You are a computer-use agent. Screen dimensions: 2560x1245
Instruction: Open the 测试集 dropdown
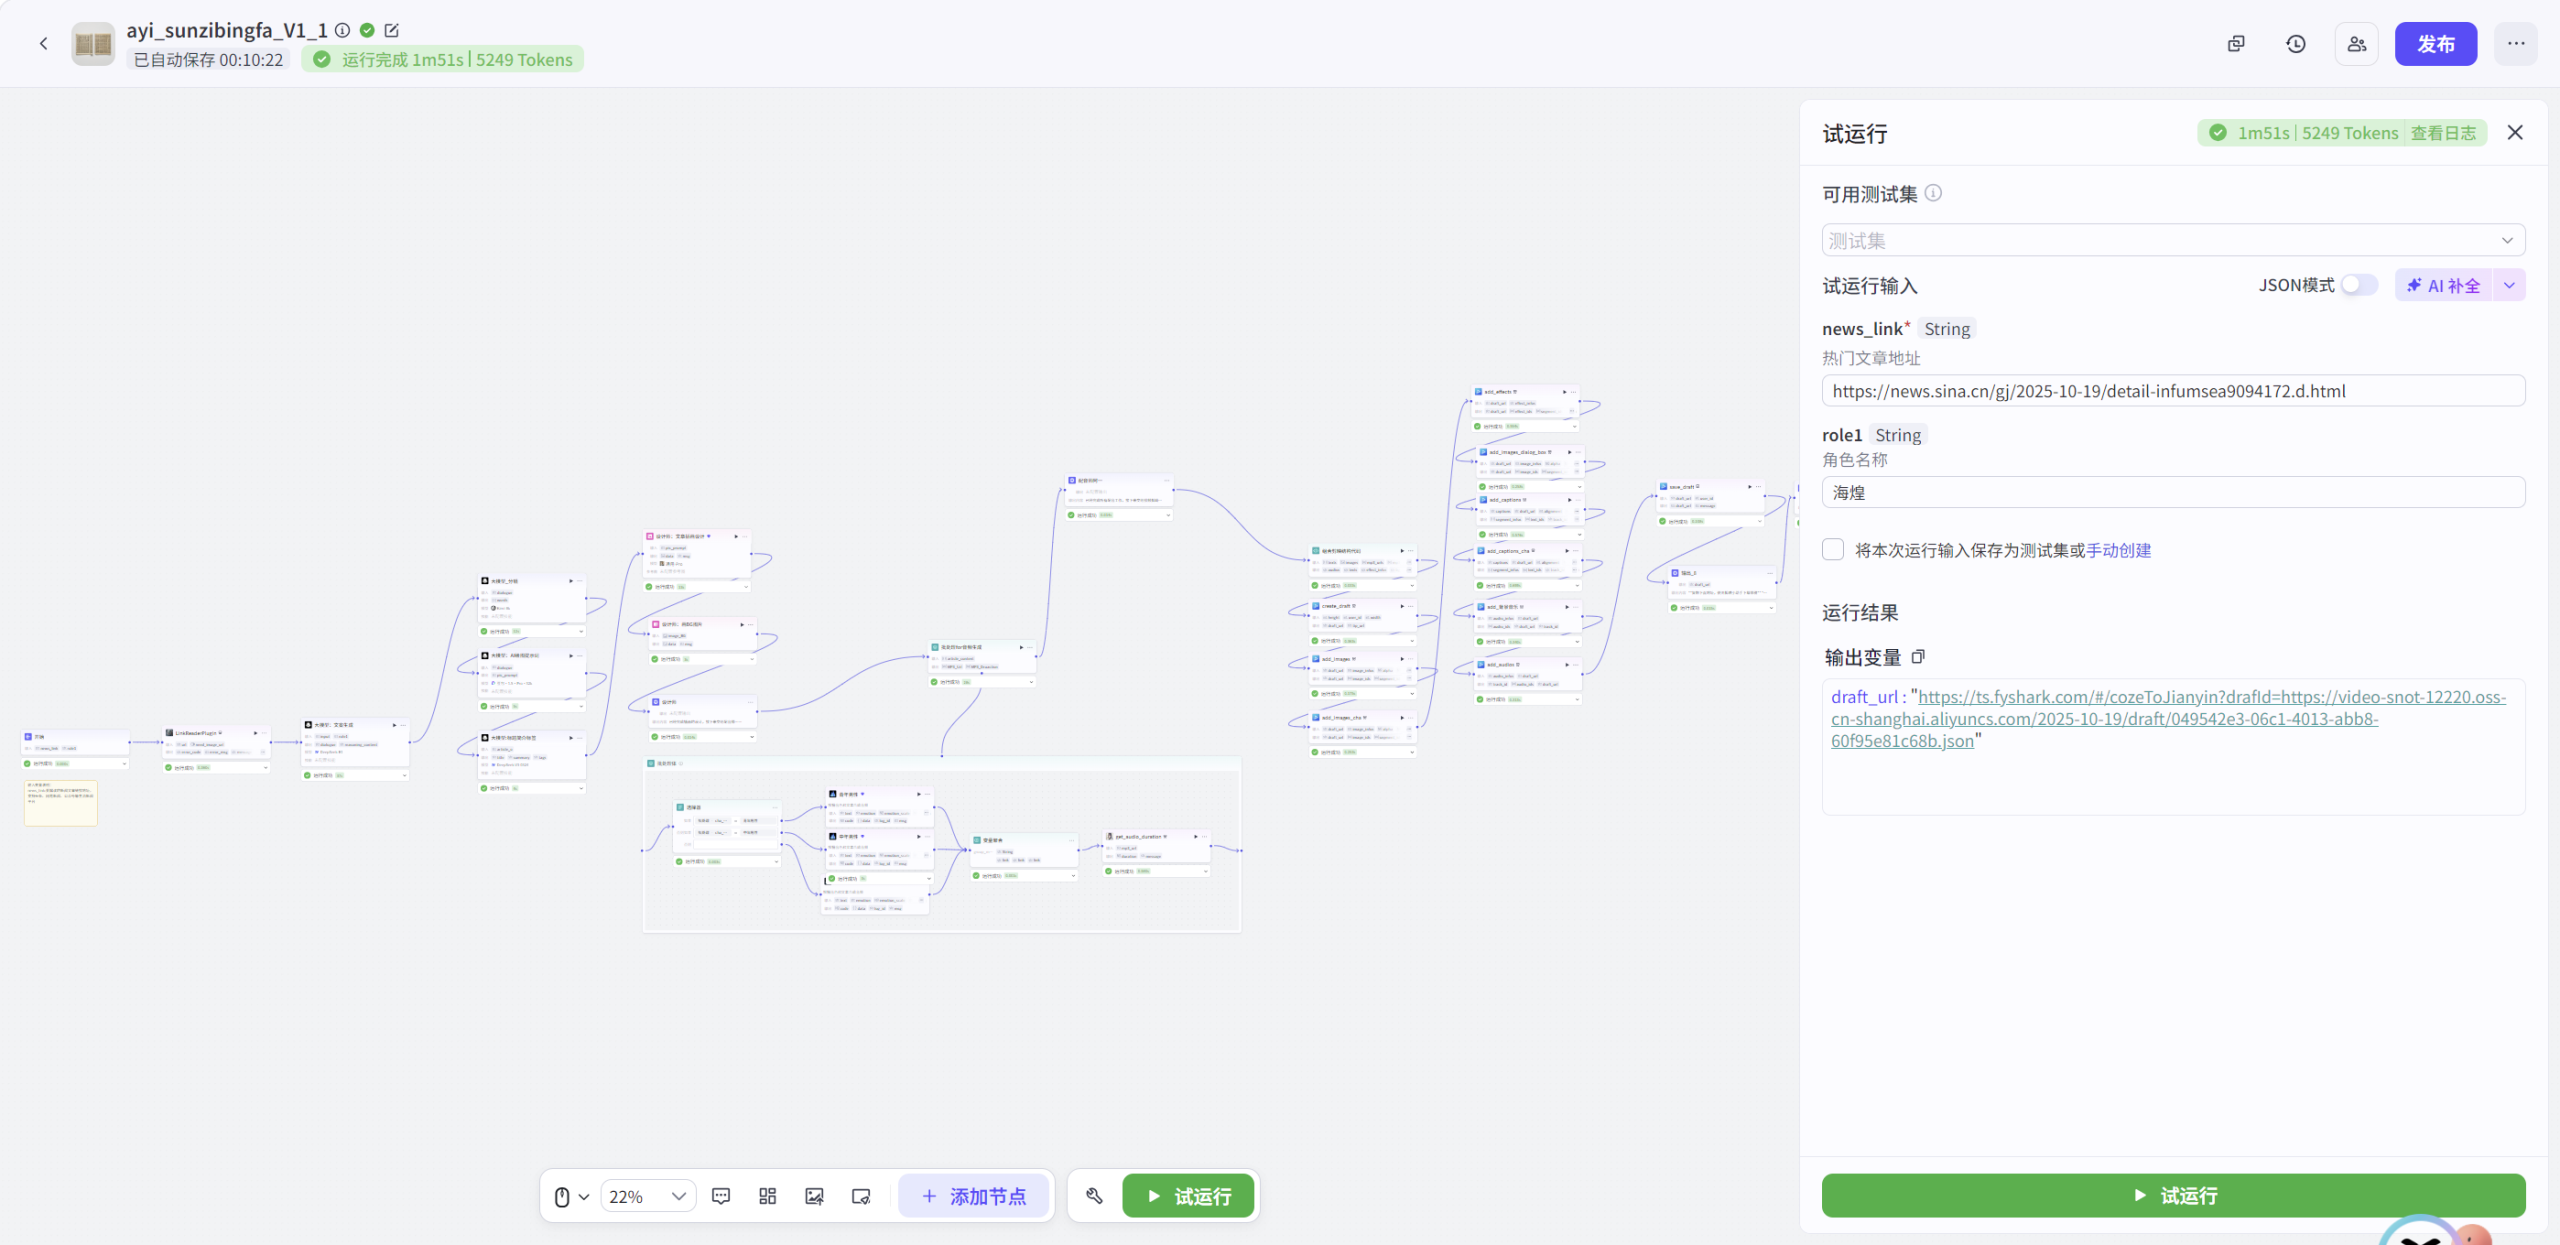2172,240
